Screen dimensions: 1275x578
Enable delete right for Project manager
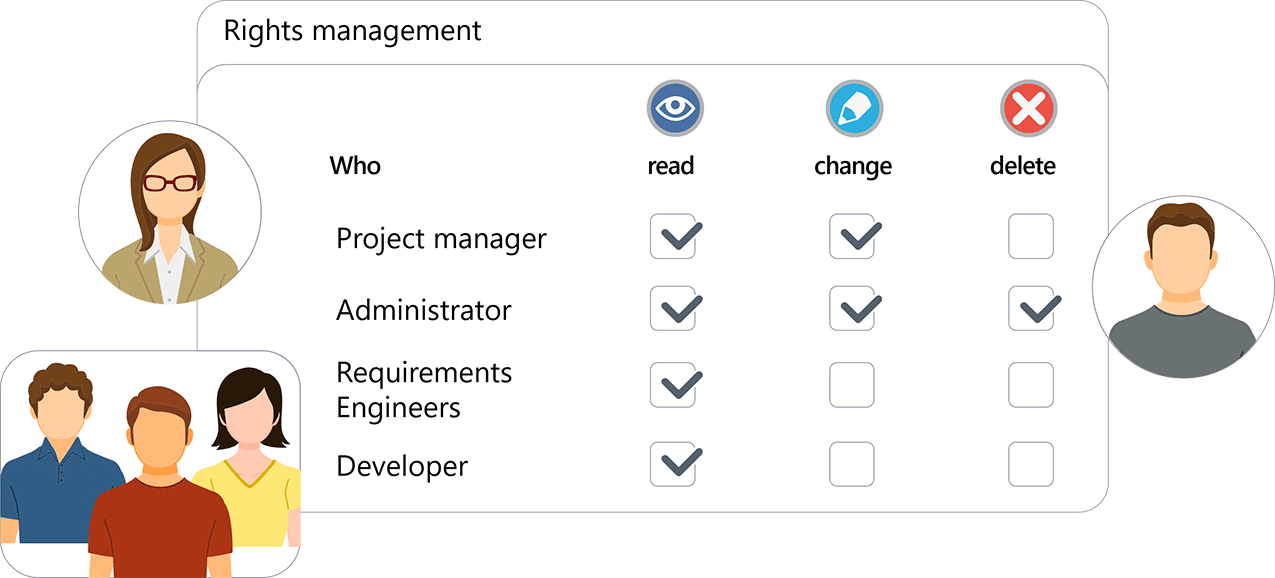click(x=1030, y=237)
